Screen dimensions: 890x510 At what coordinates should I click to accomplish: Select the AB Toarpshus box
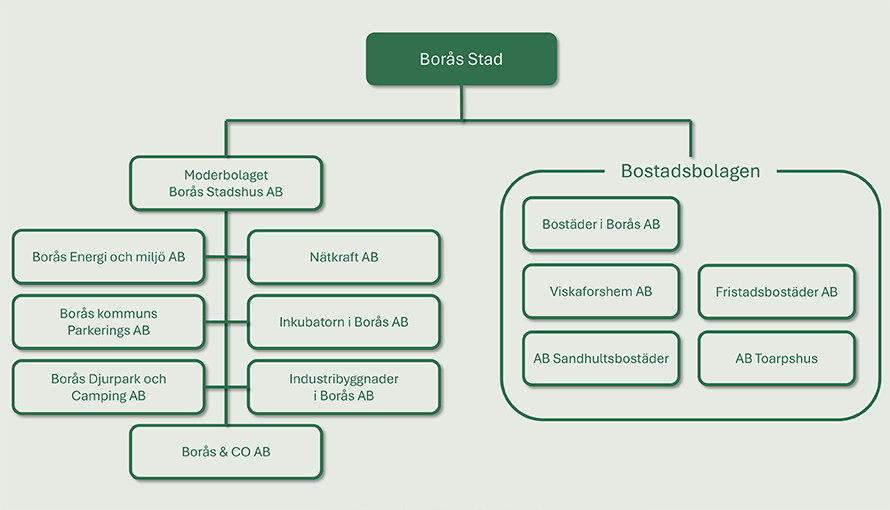[x=776, y=359]
